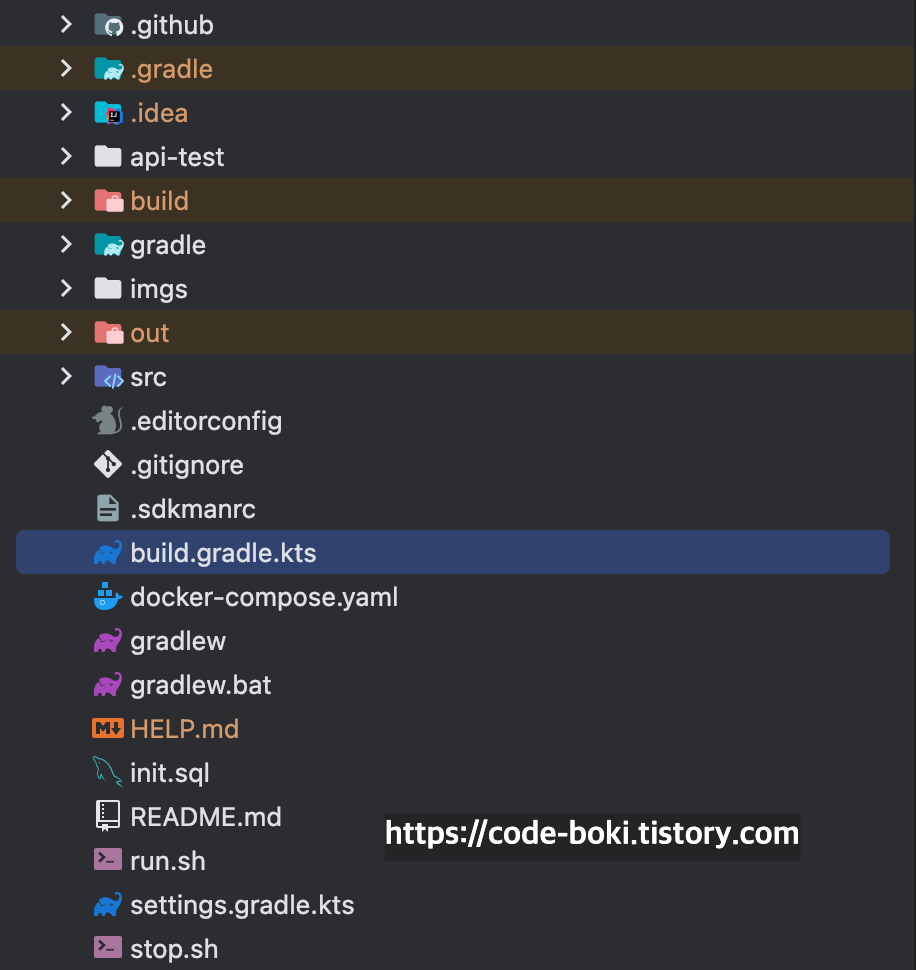Select the .github folder name
Image resolution: width=916 pixels, height=970 pixels.
point(172,26)
